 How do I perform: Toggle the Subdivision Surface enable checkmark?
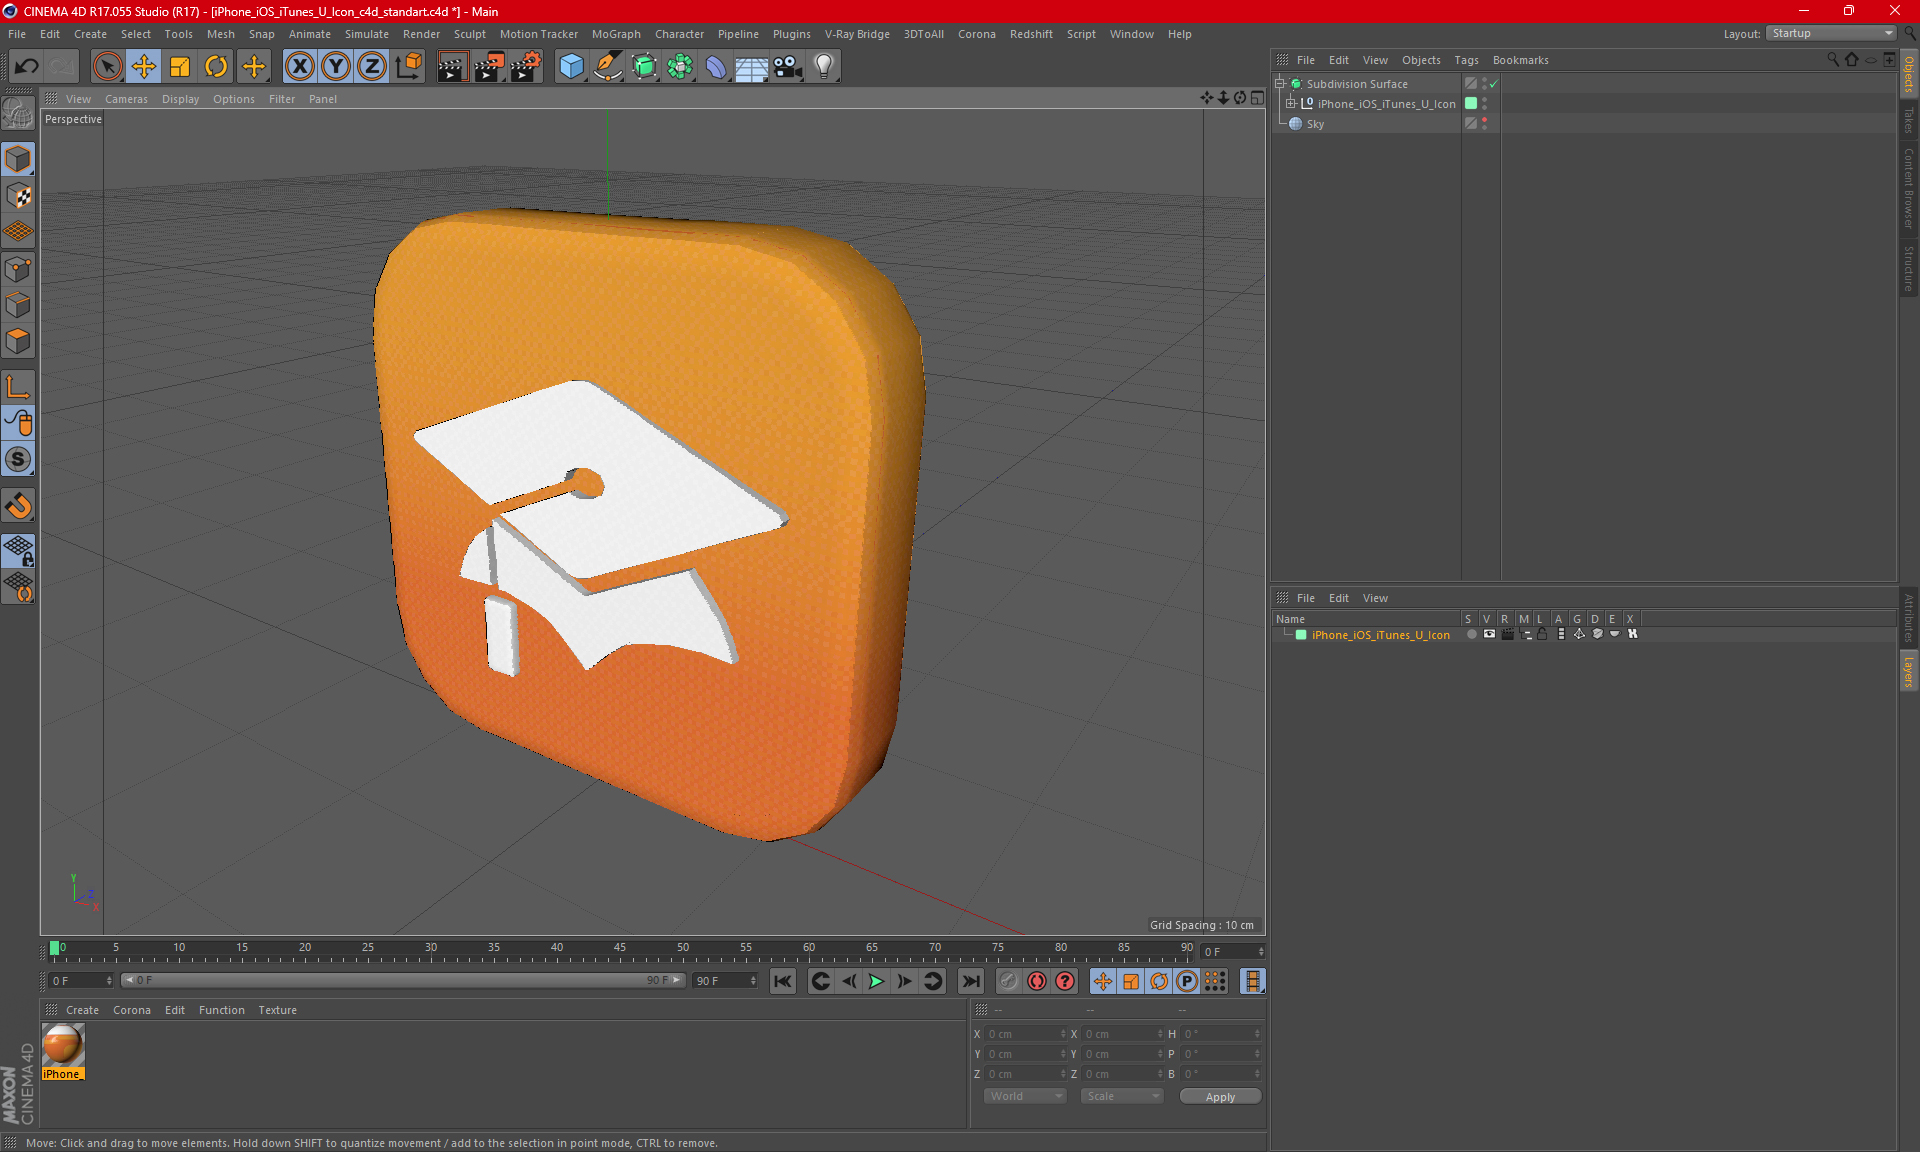click(x=1493, y=84)
